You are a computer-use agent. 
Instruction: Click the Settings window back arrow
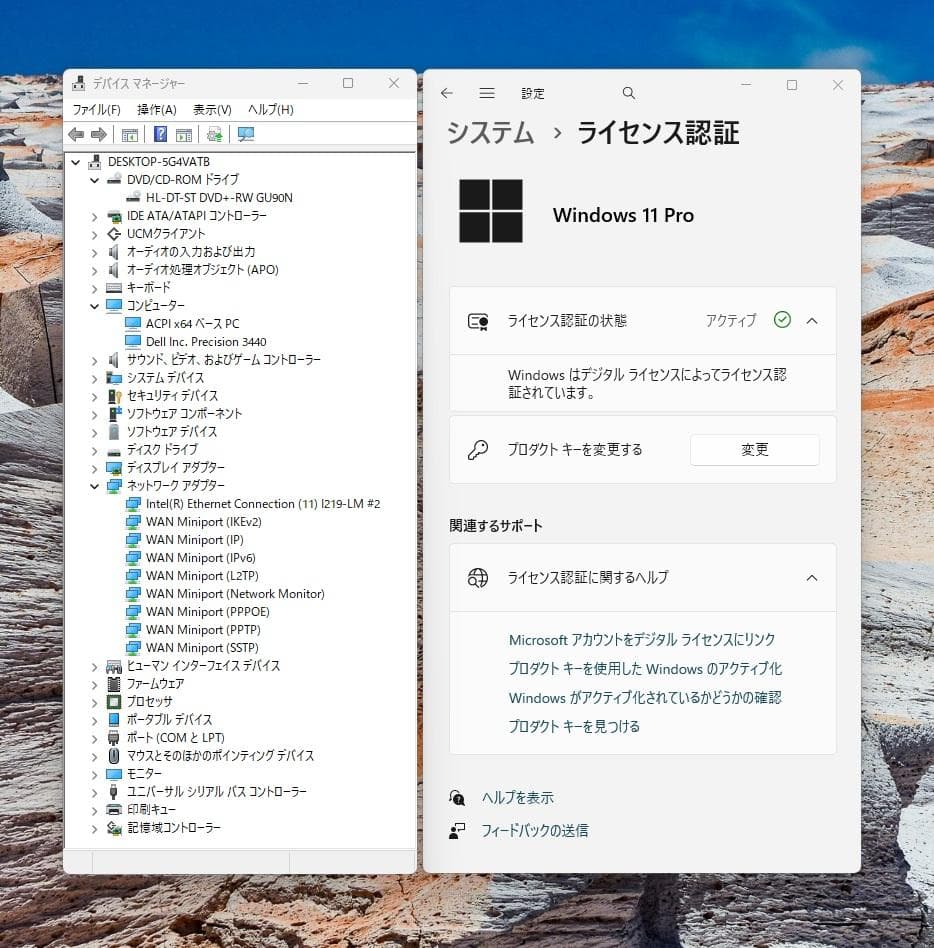(x=447, y=93)
